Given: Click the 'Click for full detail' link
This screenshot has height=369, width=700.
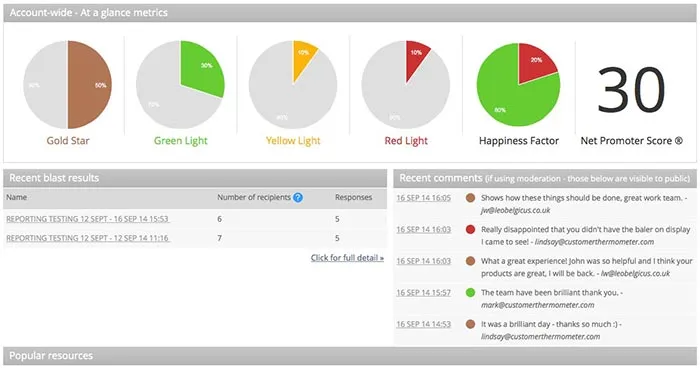Looking at the screenshot, I should click(347, 257).
